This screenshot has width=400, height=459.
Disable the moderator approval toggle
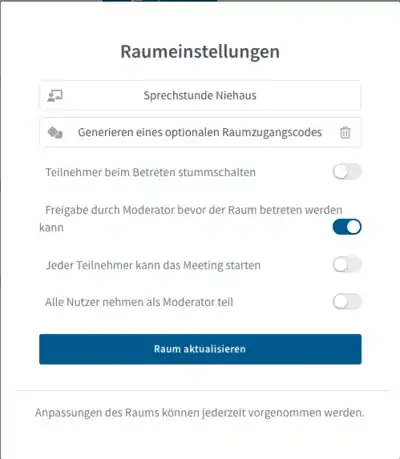pos(347,227)
